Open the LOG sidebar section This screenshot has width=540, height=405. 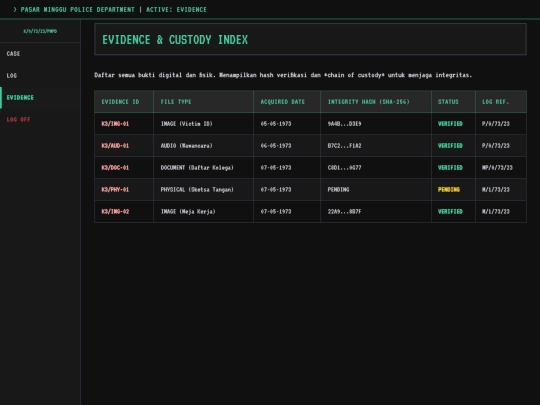click(x=40, y=76)
